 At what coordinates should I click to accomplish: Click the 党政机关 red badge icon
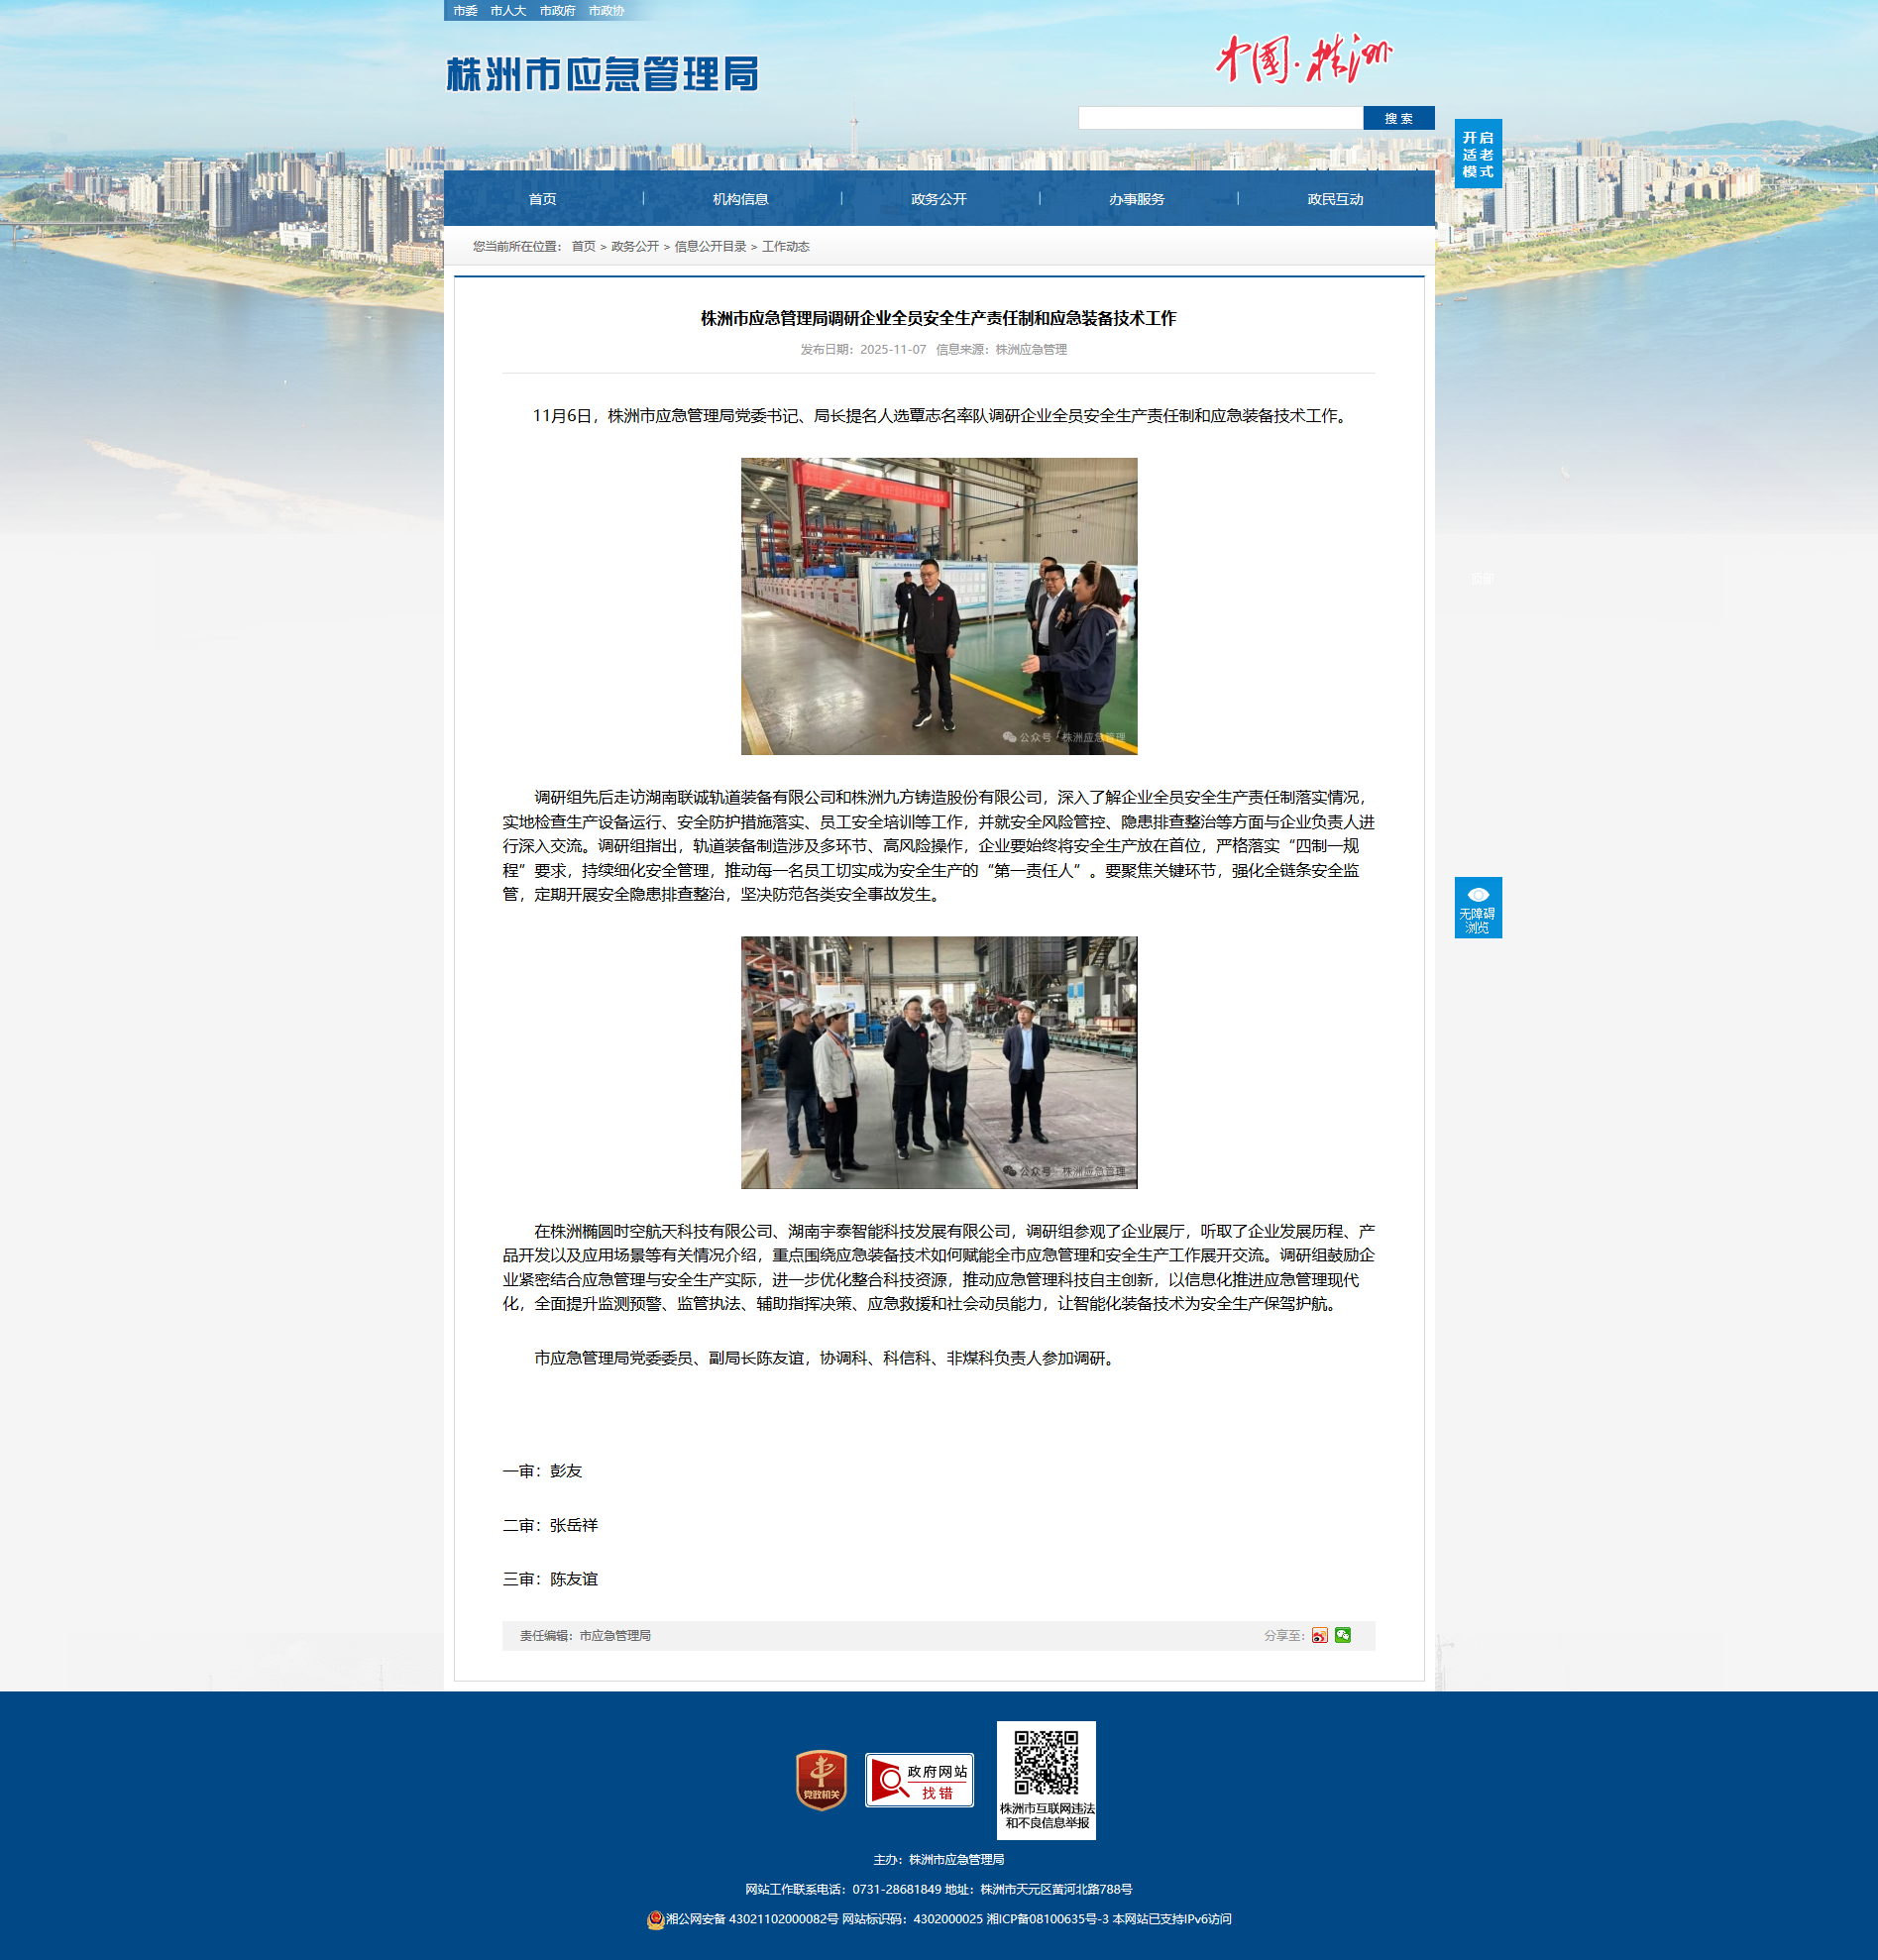point(821,1780)
